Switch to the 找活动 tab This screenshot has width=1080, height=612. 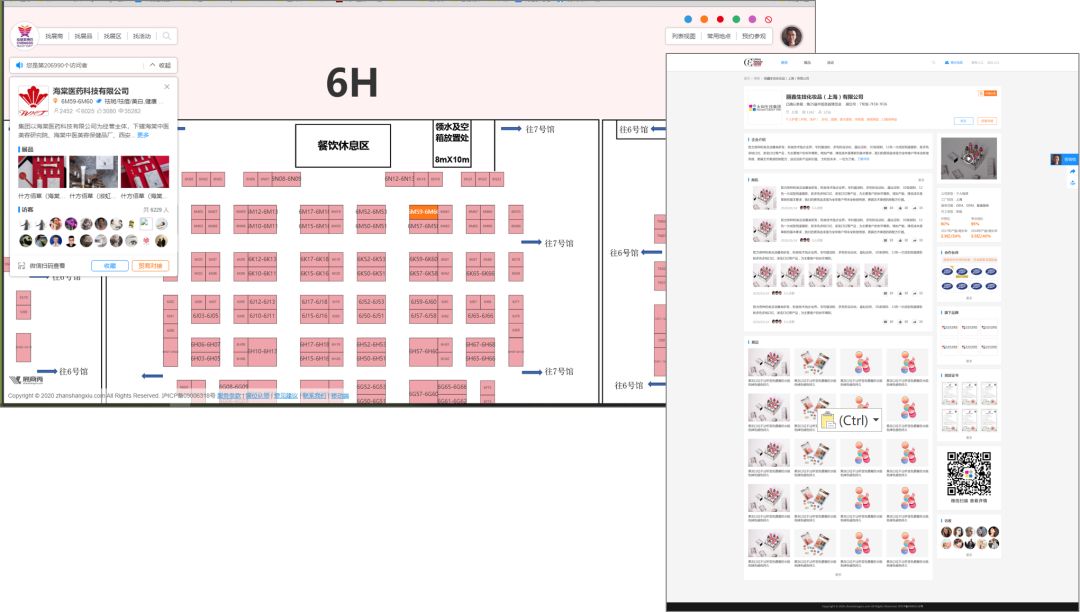(x=142, y=36)
